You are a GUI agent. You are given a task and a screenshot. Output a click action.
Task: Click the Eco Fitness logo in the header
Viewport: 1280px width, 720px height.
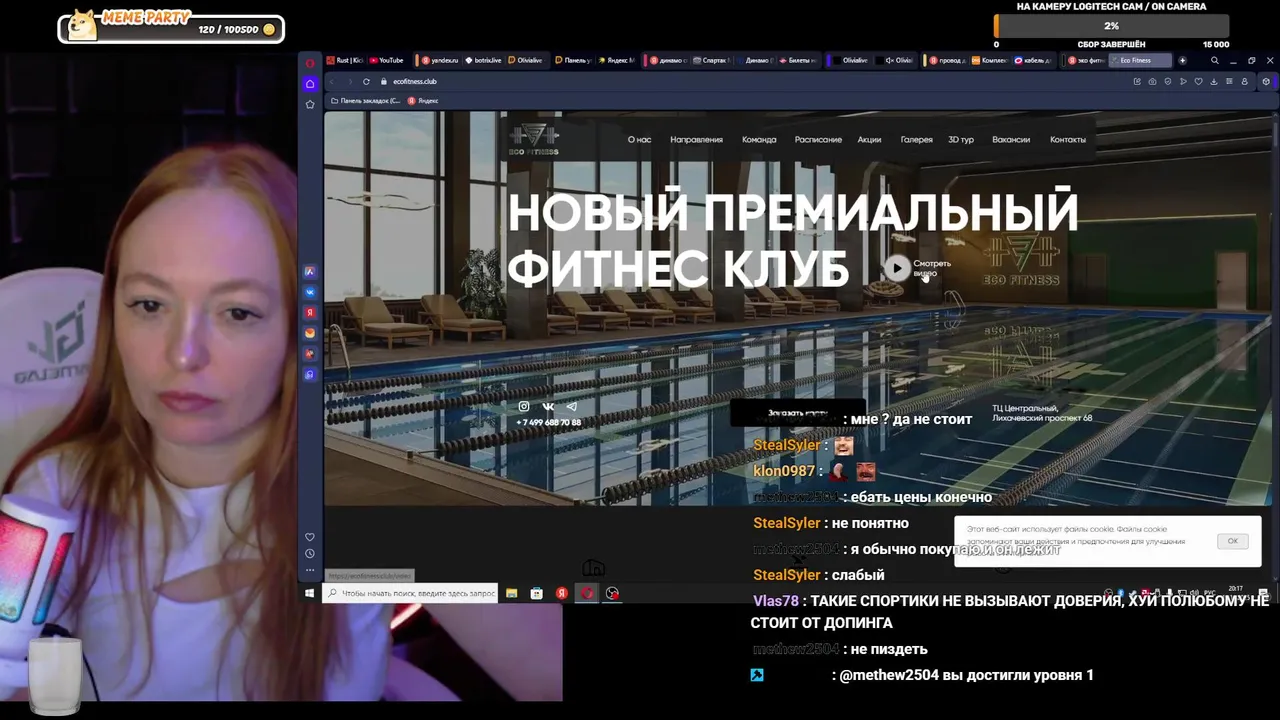[534, 139]
